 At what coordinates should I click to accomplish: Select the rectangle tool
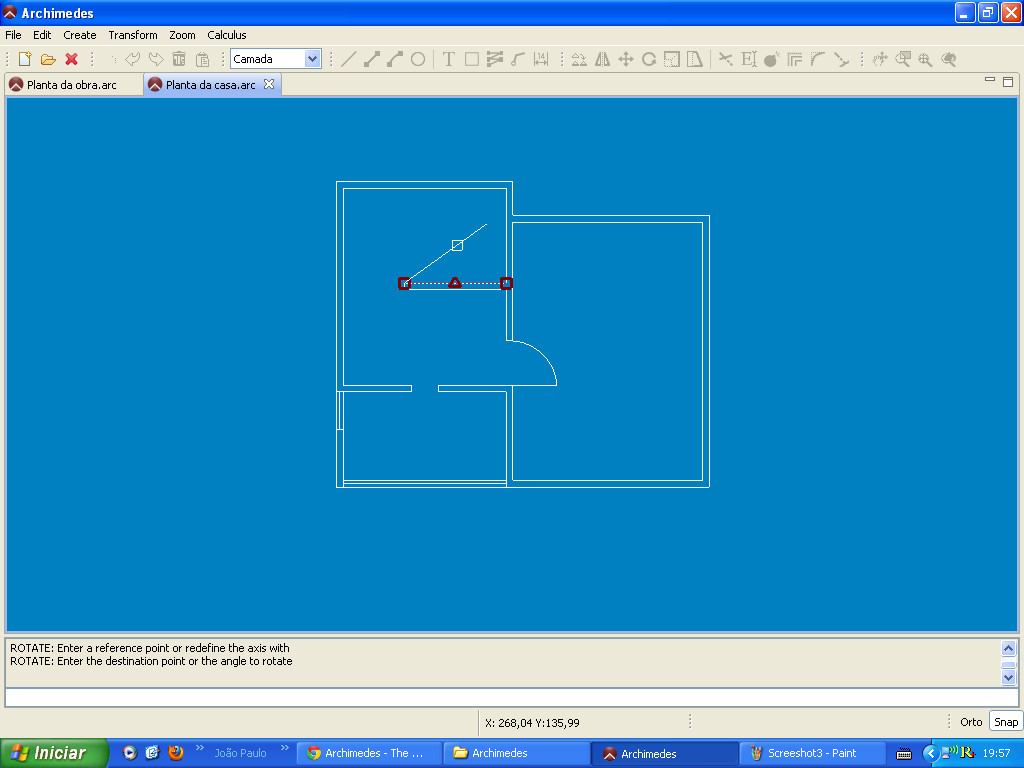coord(472,59)
